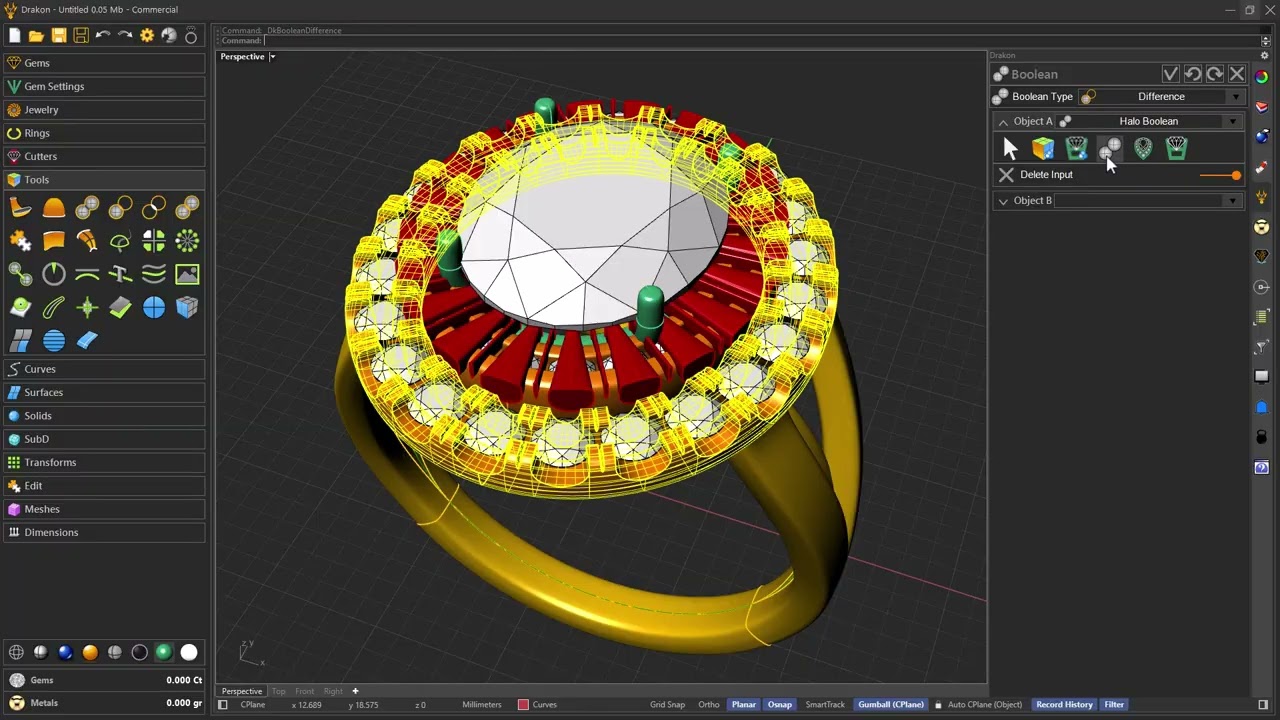Screen dimensions: 1280x720
Task: Choose the green pear halo icon under Object A
Action: (x=1143, y=149)
